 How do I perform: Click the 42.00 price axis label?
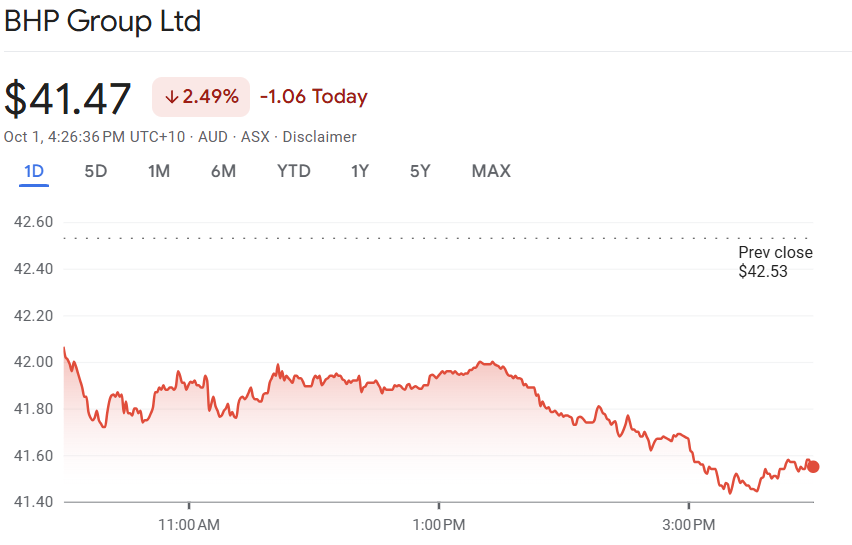pos(32,362)
